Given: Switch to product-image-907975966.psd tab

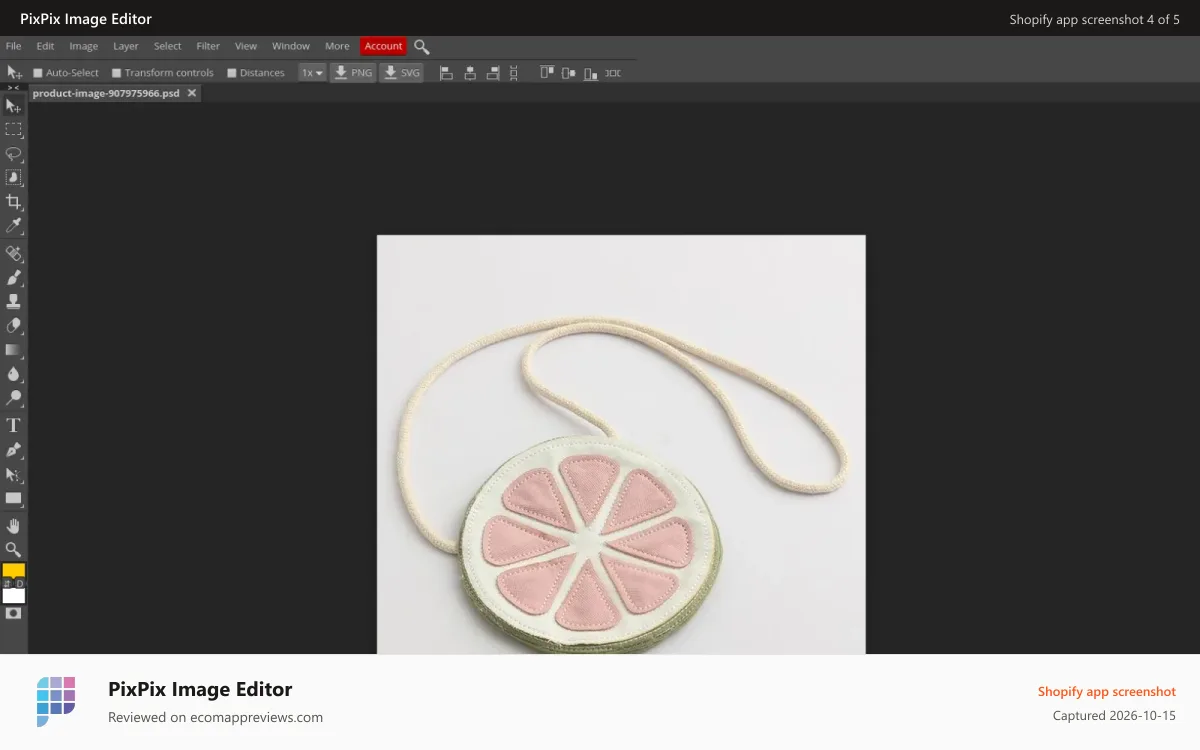Looking at the screenshot, I should [106, 93].
